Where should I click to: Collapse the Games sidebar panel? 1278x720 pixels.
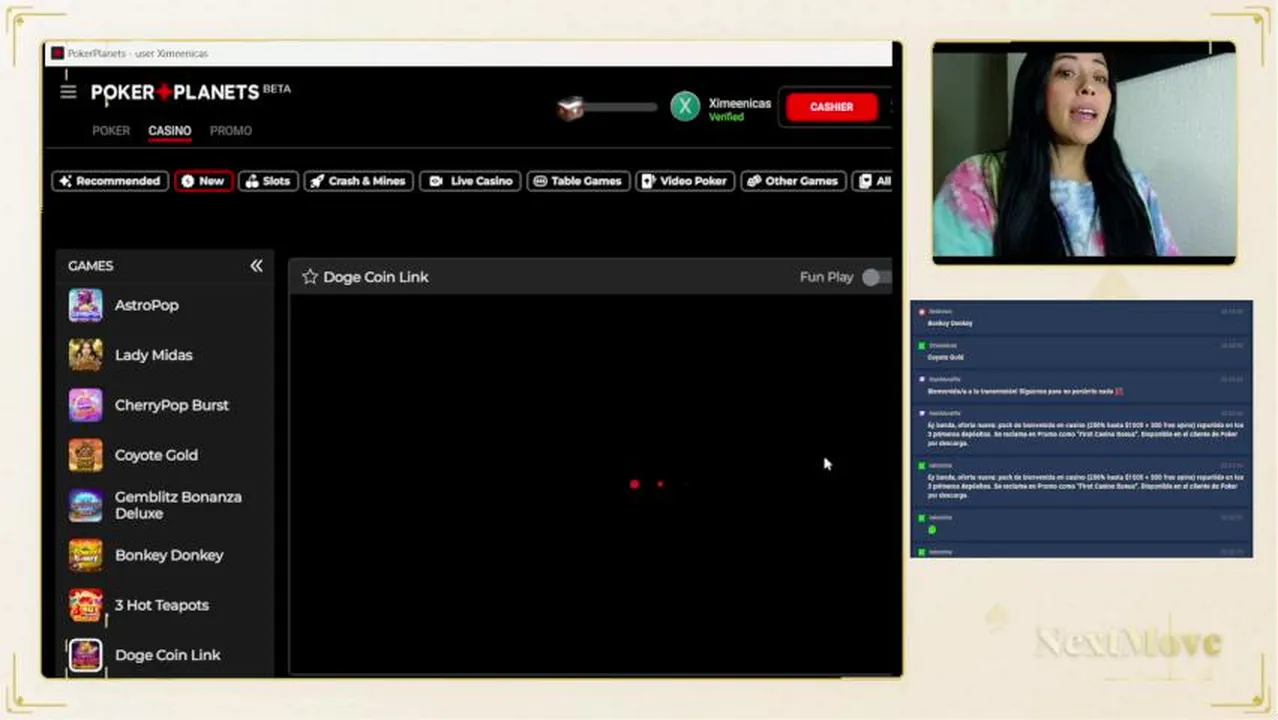point(257,266)
